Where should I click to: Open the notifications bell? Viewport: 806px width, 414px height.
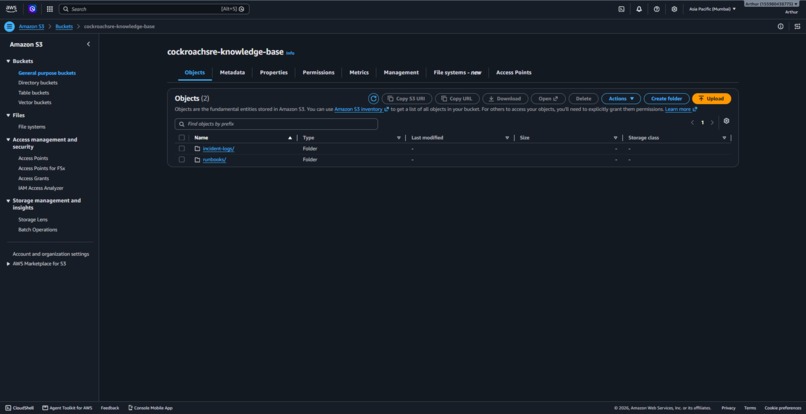[639, 9]
